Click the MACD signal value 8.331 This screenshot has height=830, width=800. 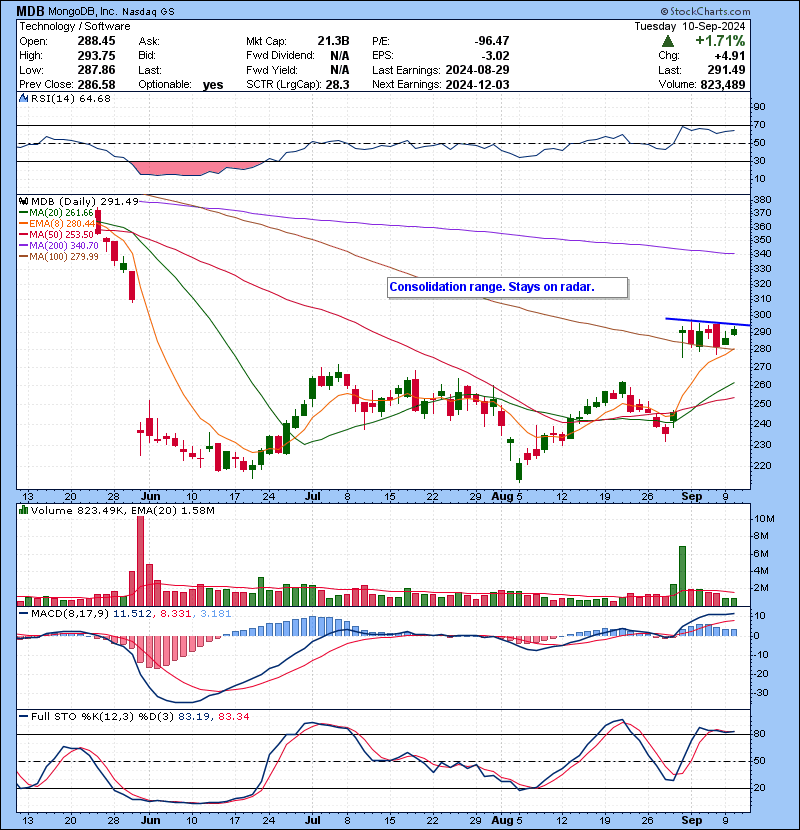(x=175, y=614)
